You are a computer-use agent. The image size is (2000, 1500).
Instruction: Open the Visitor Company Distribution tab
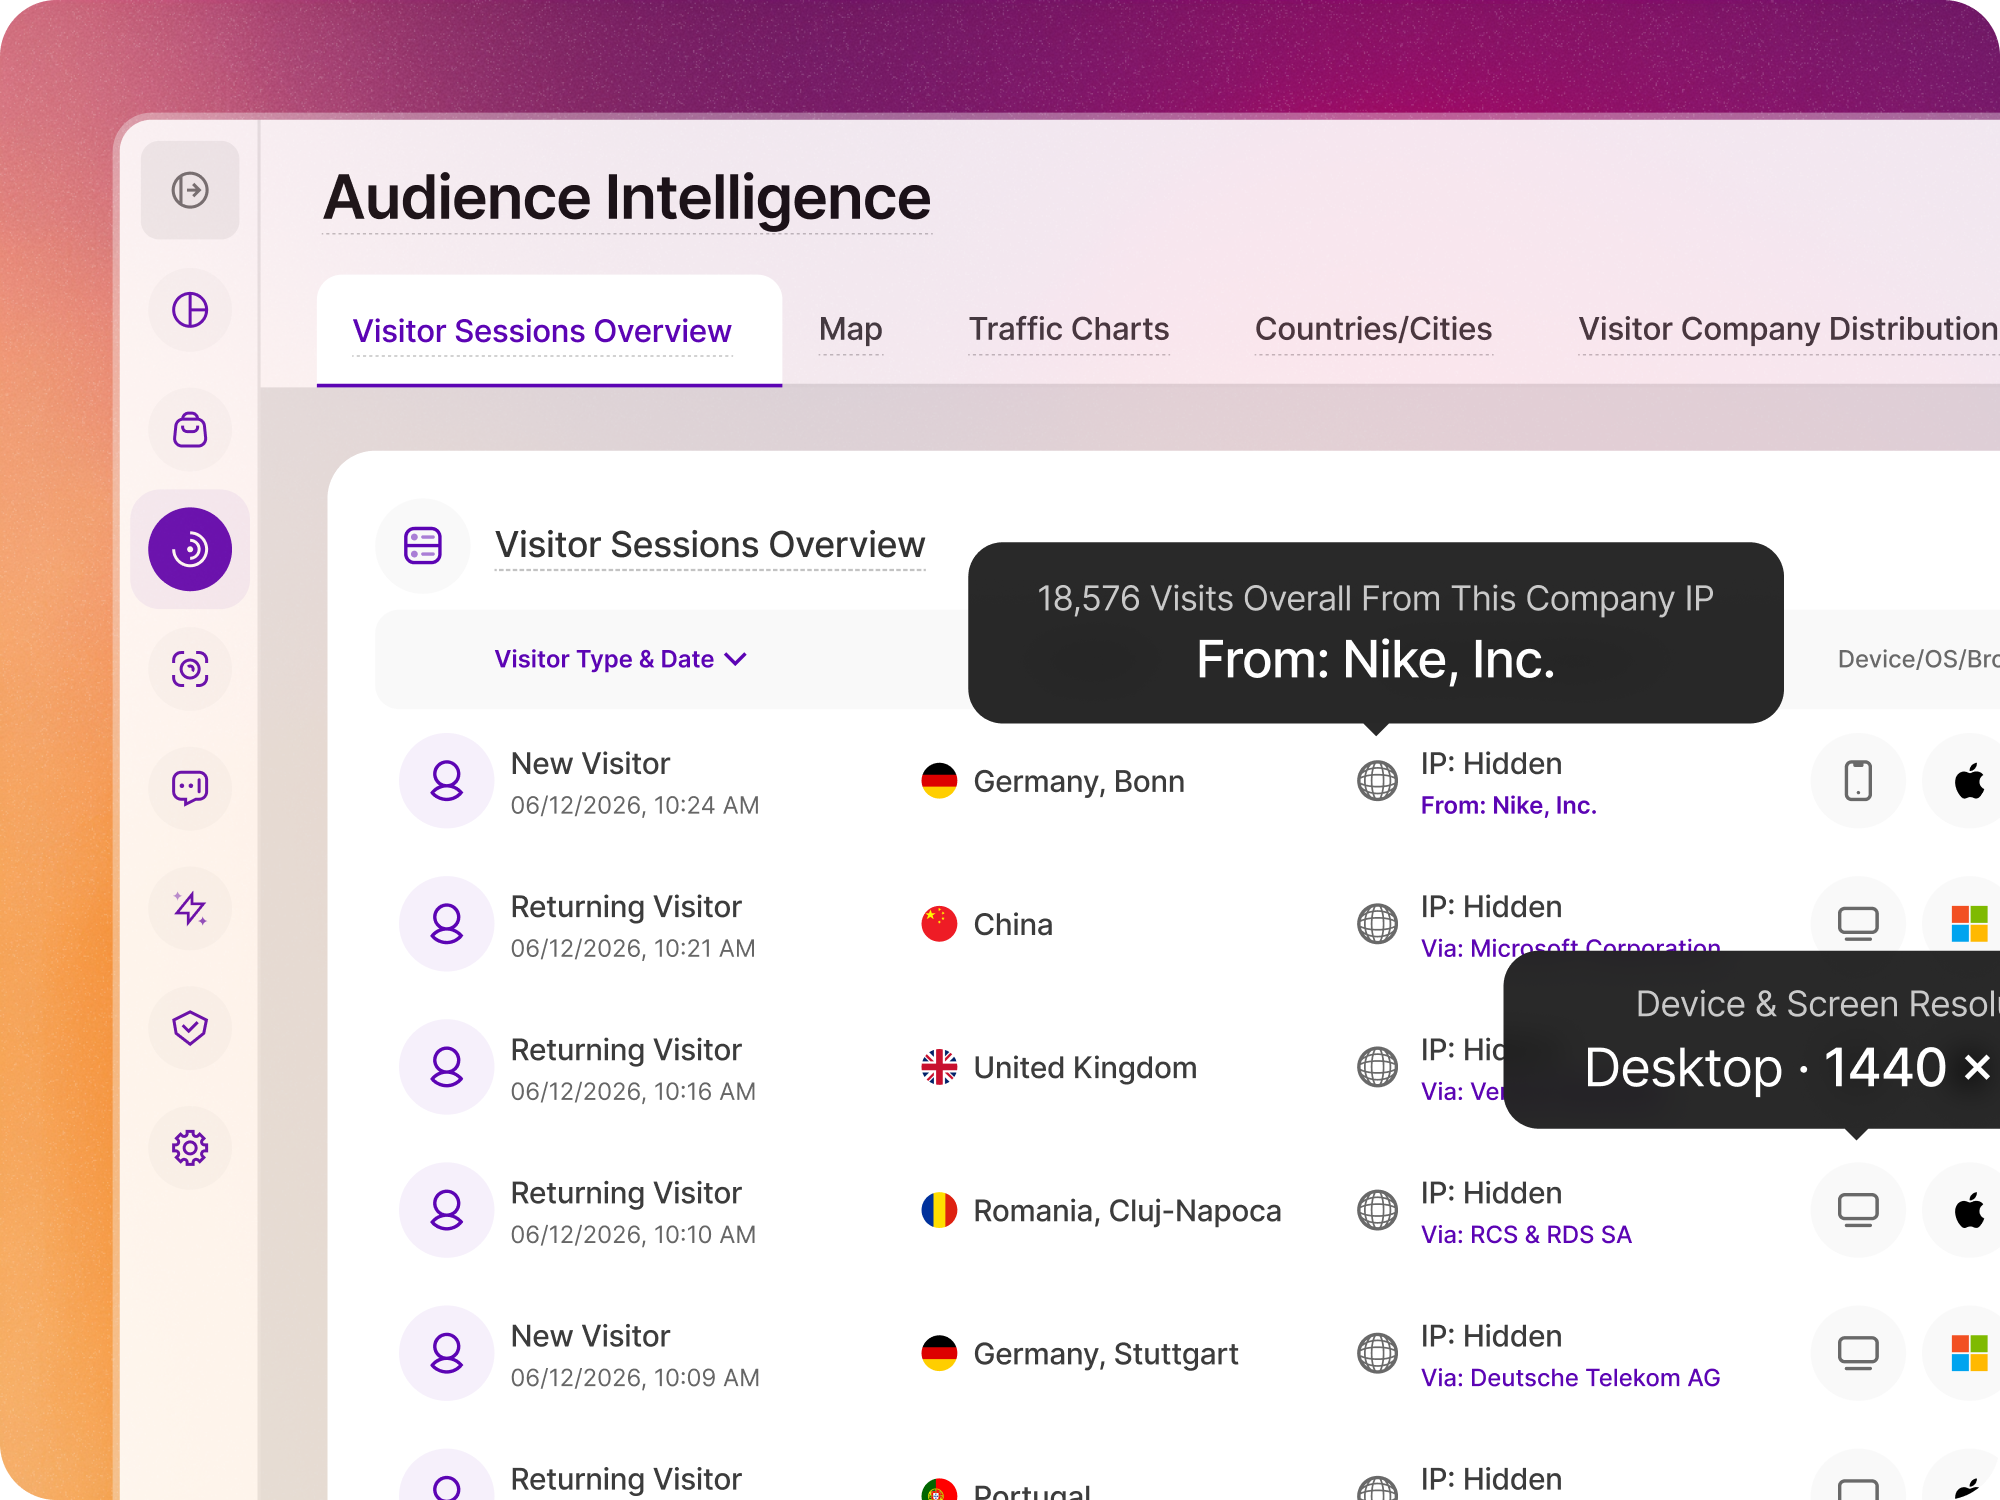(1788, 329)
